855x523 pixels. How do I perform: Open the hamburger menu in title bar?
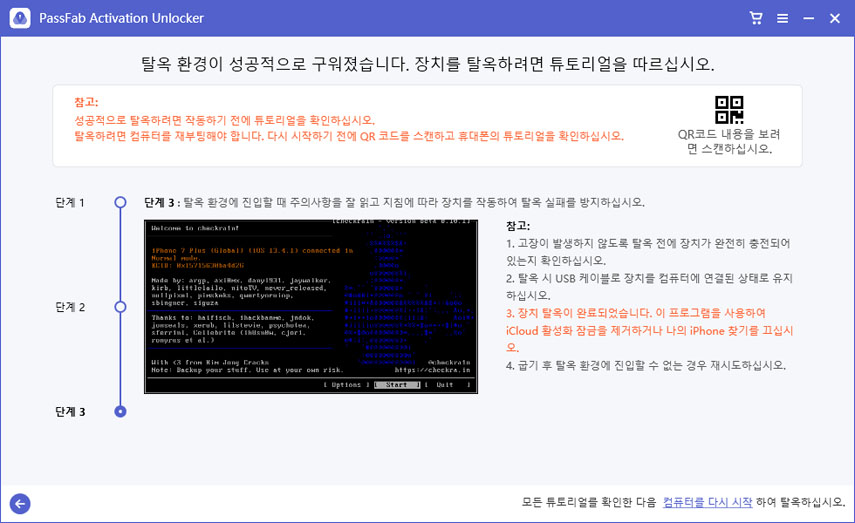(783, 18)
